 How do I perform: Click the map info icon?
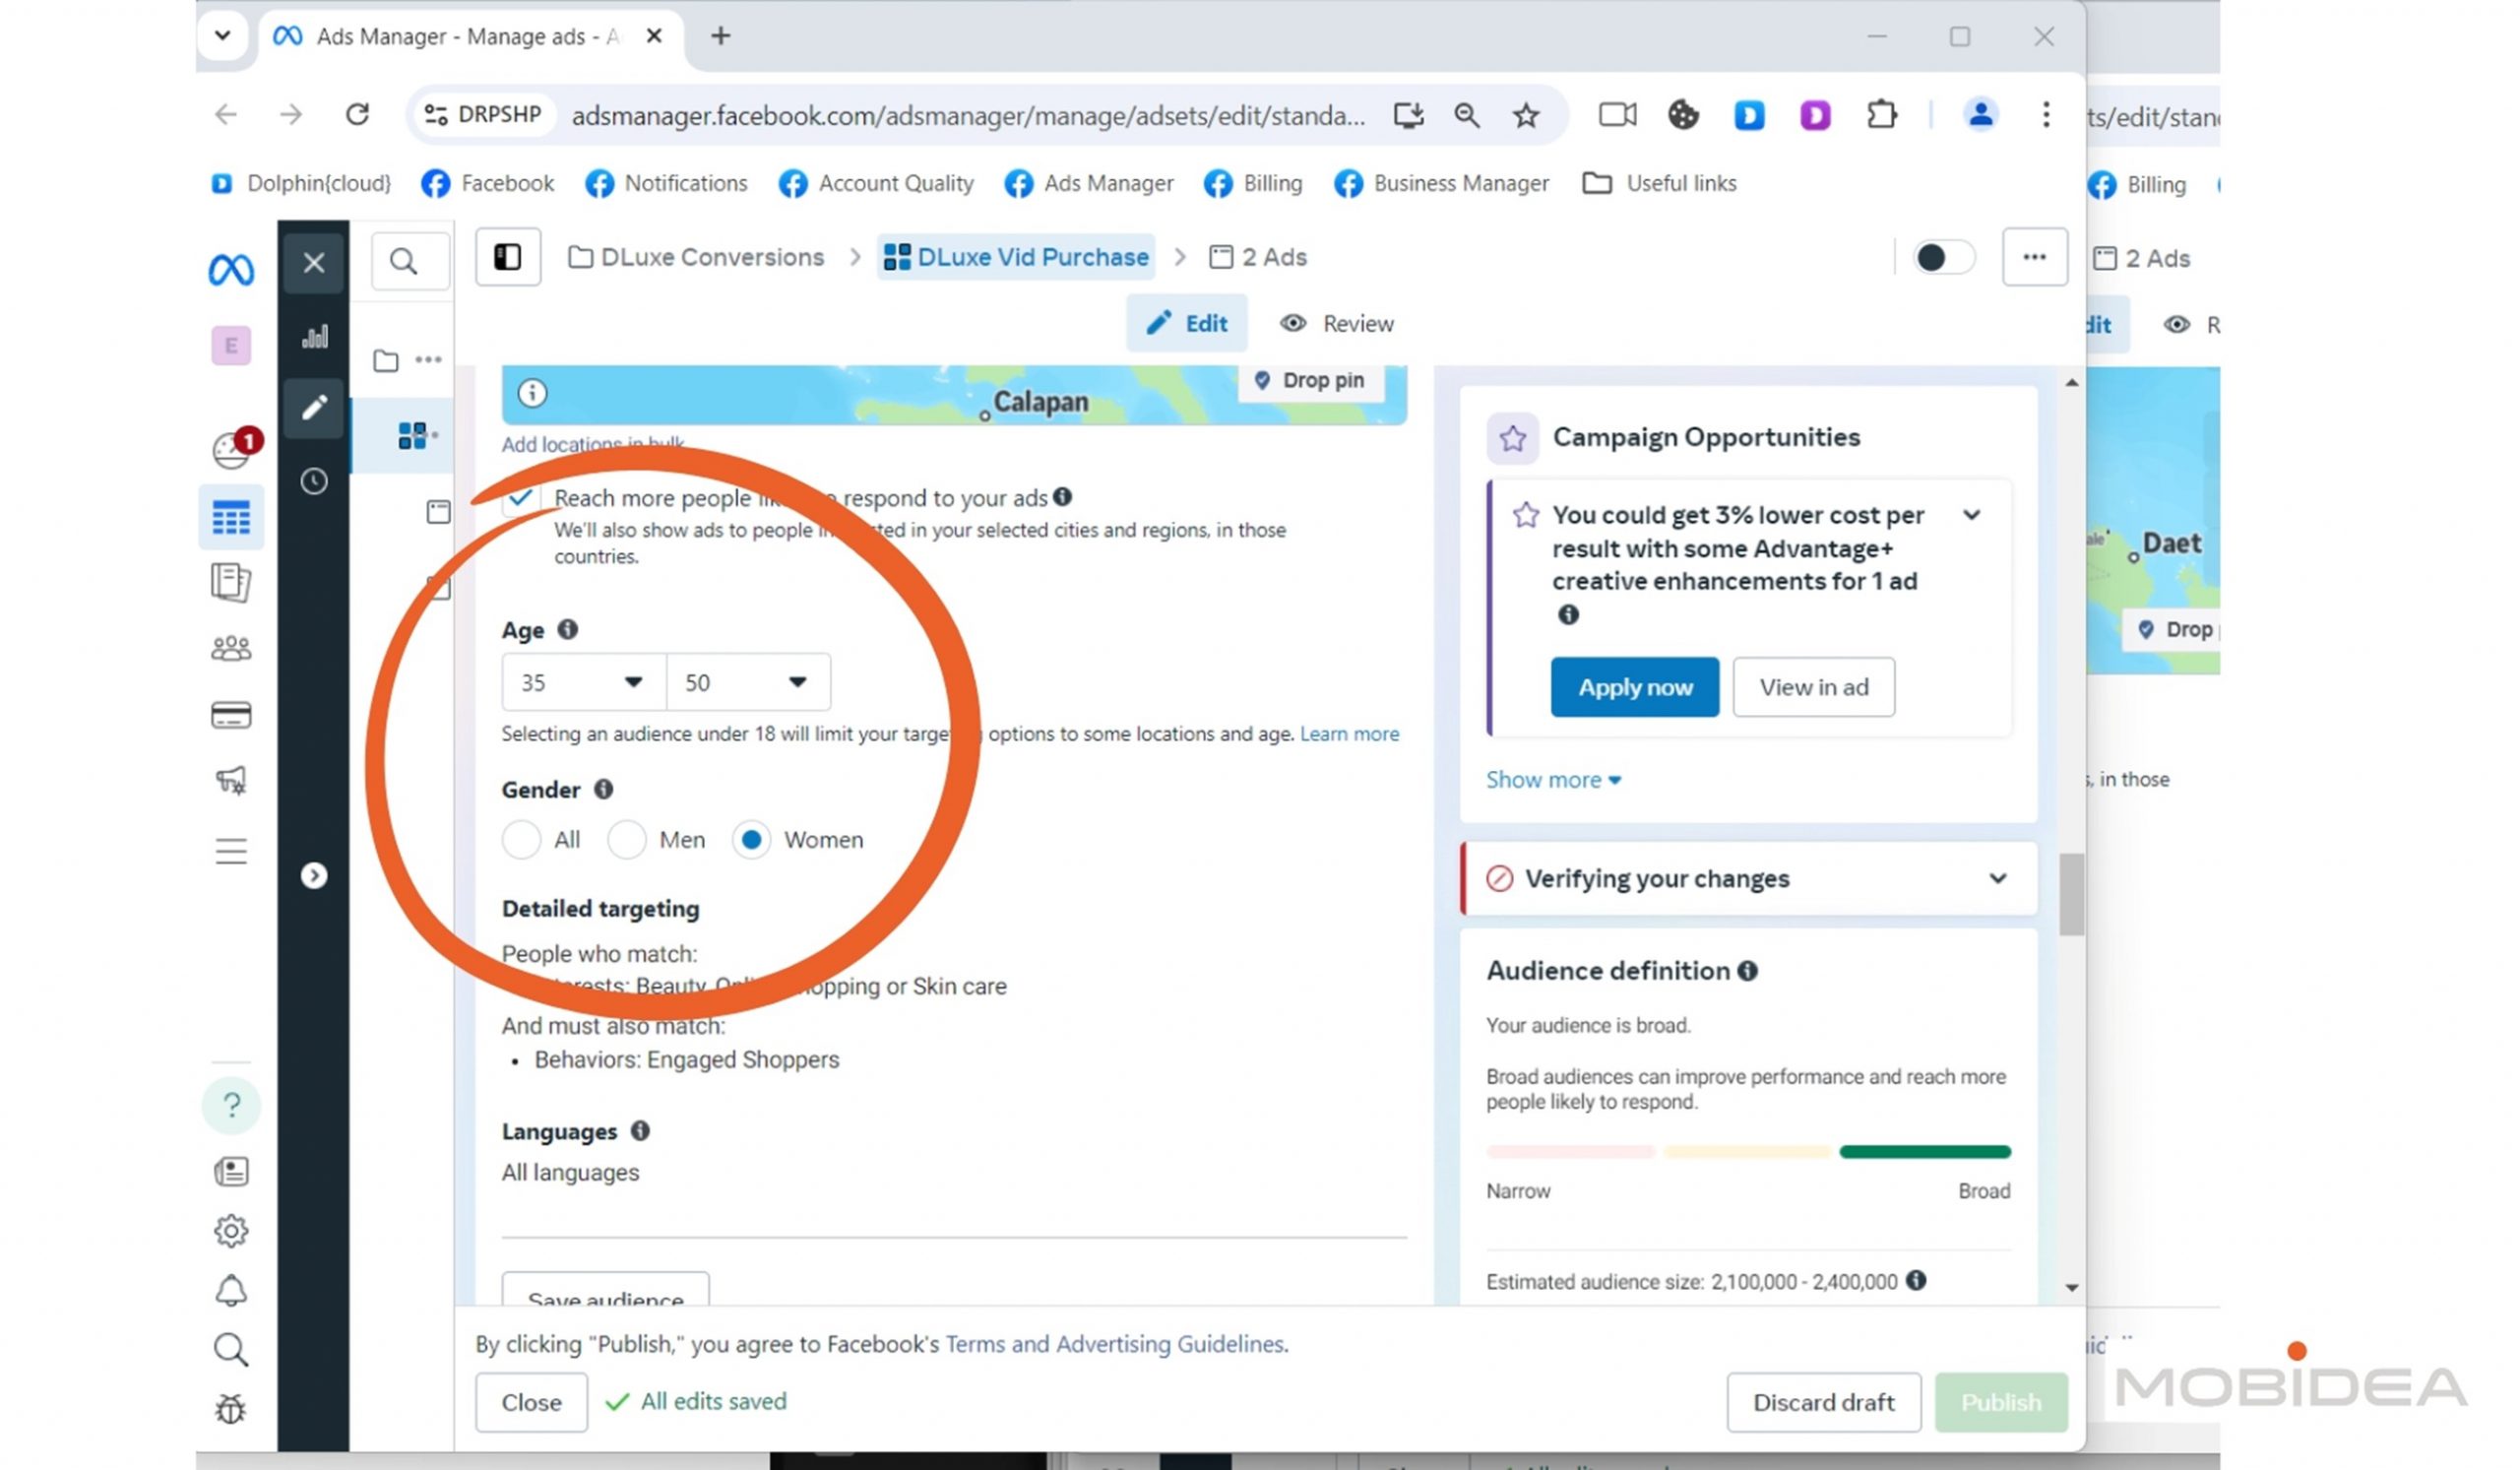(x=532, y=393)
